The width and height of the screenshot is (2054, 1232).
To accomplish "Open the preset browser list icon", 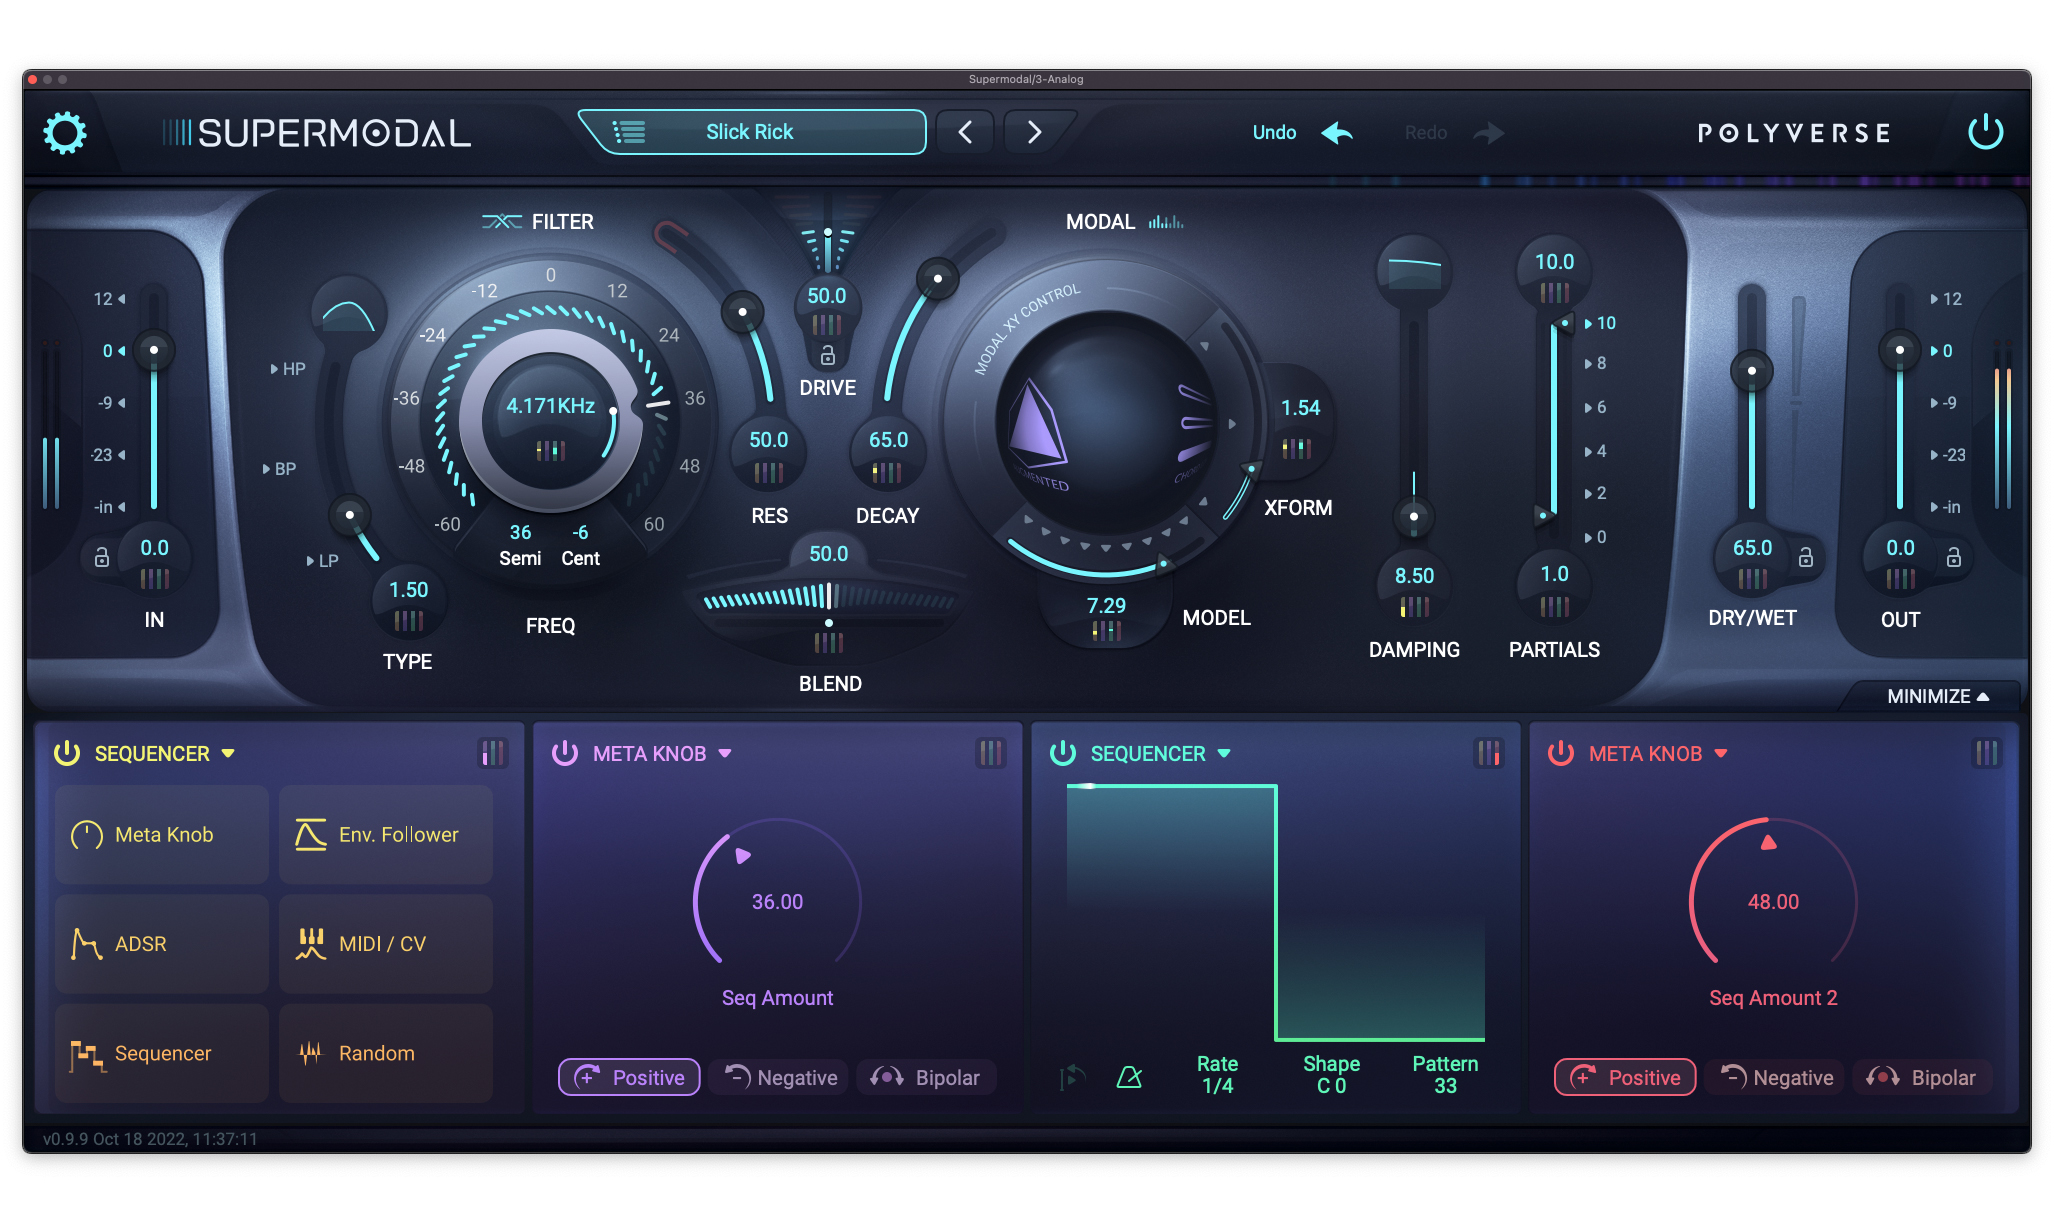I will tap(629, 132).
